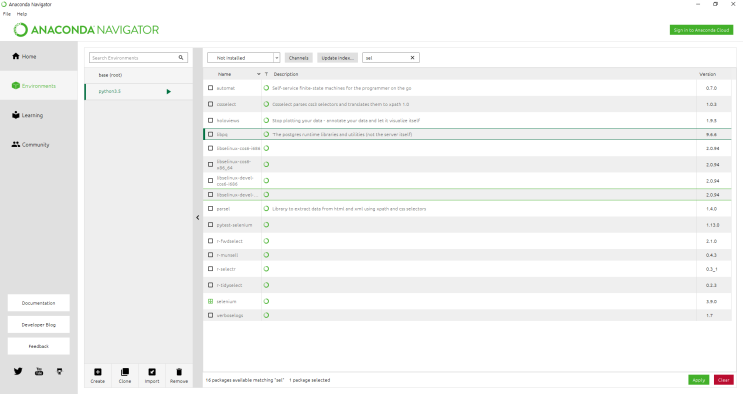Tick the libpq package checkbox
Image resolution: width=743 pixels, height=394 pixels.
pyautogui.click(x=210, y=134)
